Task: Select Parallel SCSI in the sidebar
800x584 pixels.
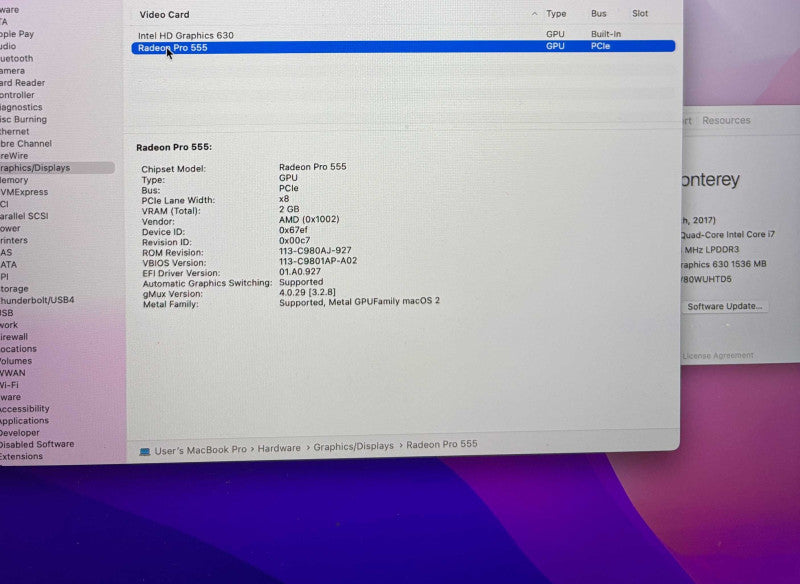Action: (x=24, y=216)
